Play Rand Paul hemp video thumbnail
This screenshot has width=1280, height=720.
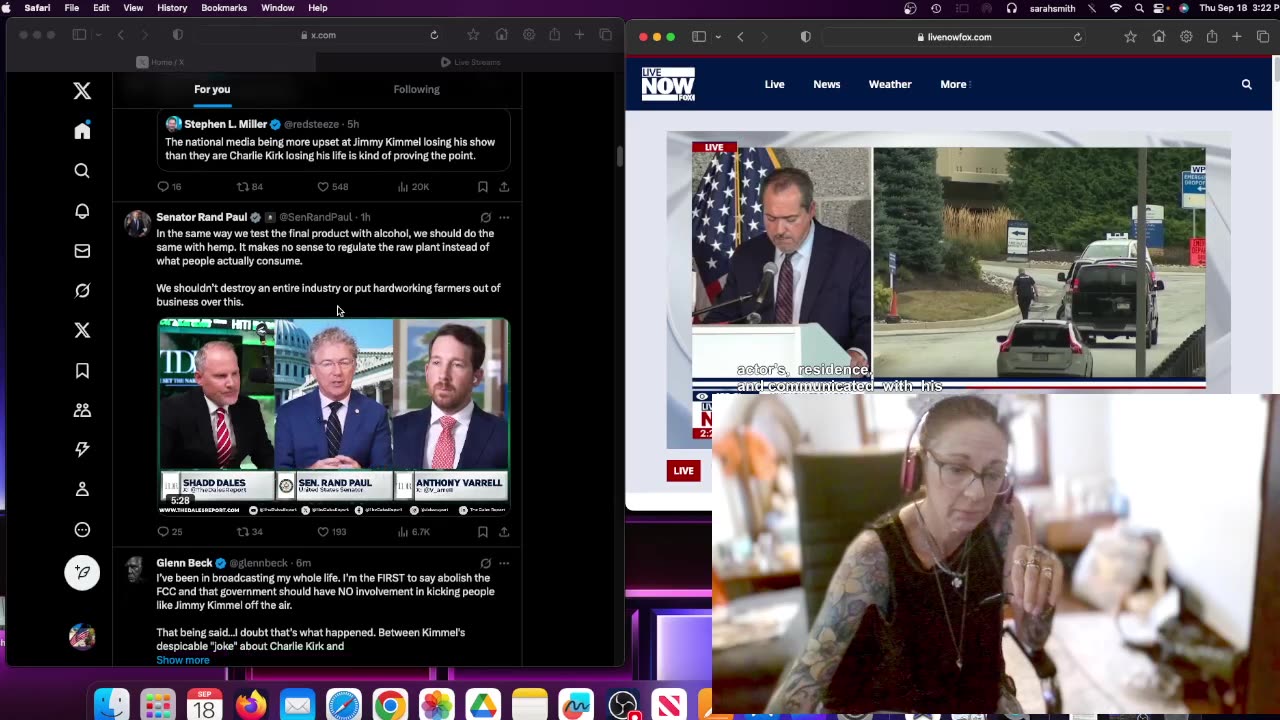(334, 416)
